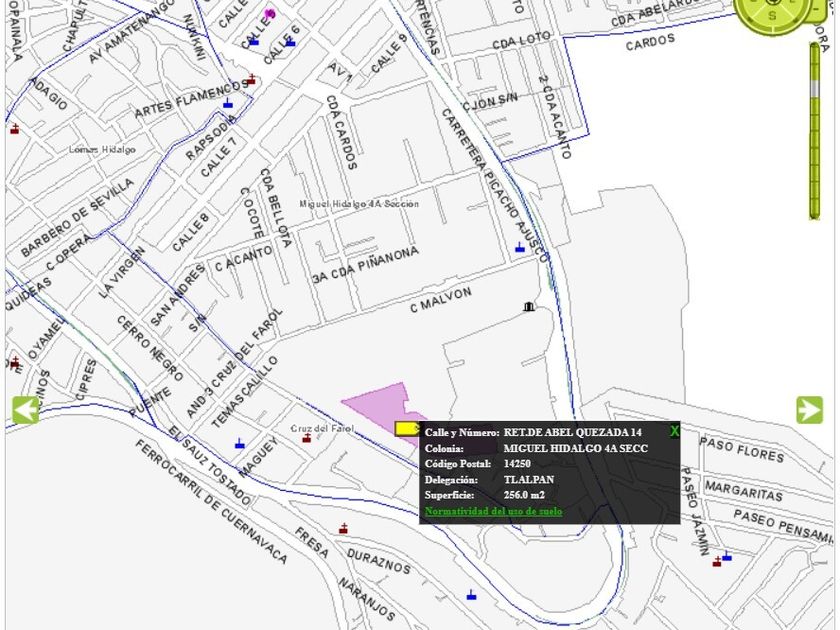Screen dimensions: 840x630
Task: Click the 'CDA LOTO' street label
Action: [521, 40]
